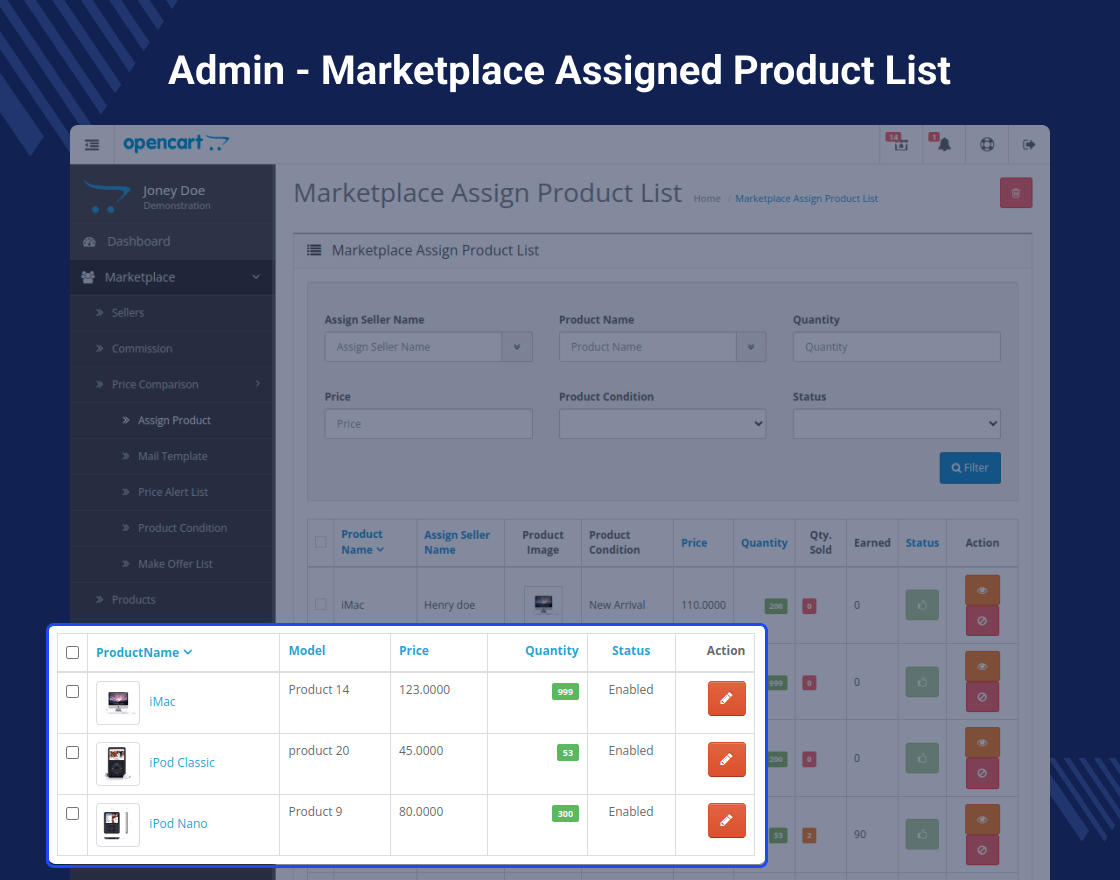This screenshot has height=880, width=1120.
Task: Toggle the sidebar menu hamburger icon
Action: tap(92, 145)
